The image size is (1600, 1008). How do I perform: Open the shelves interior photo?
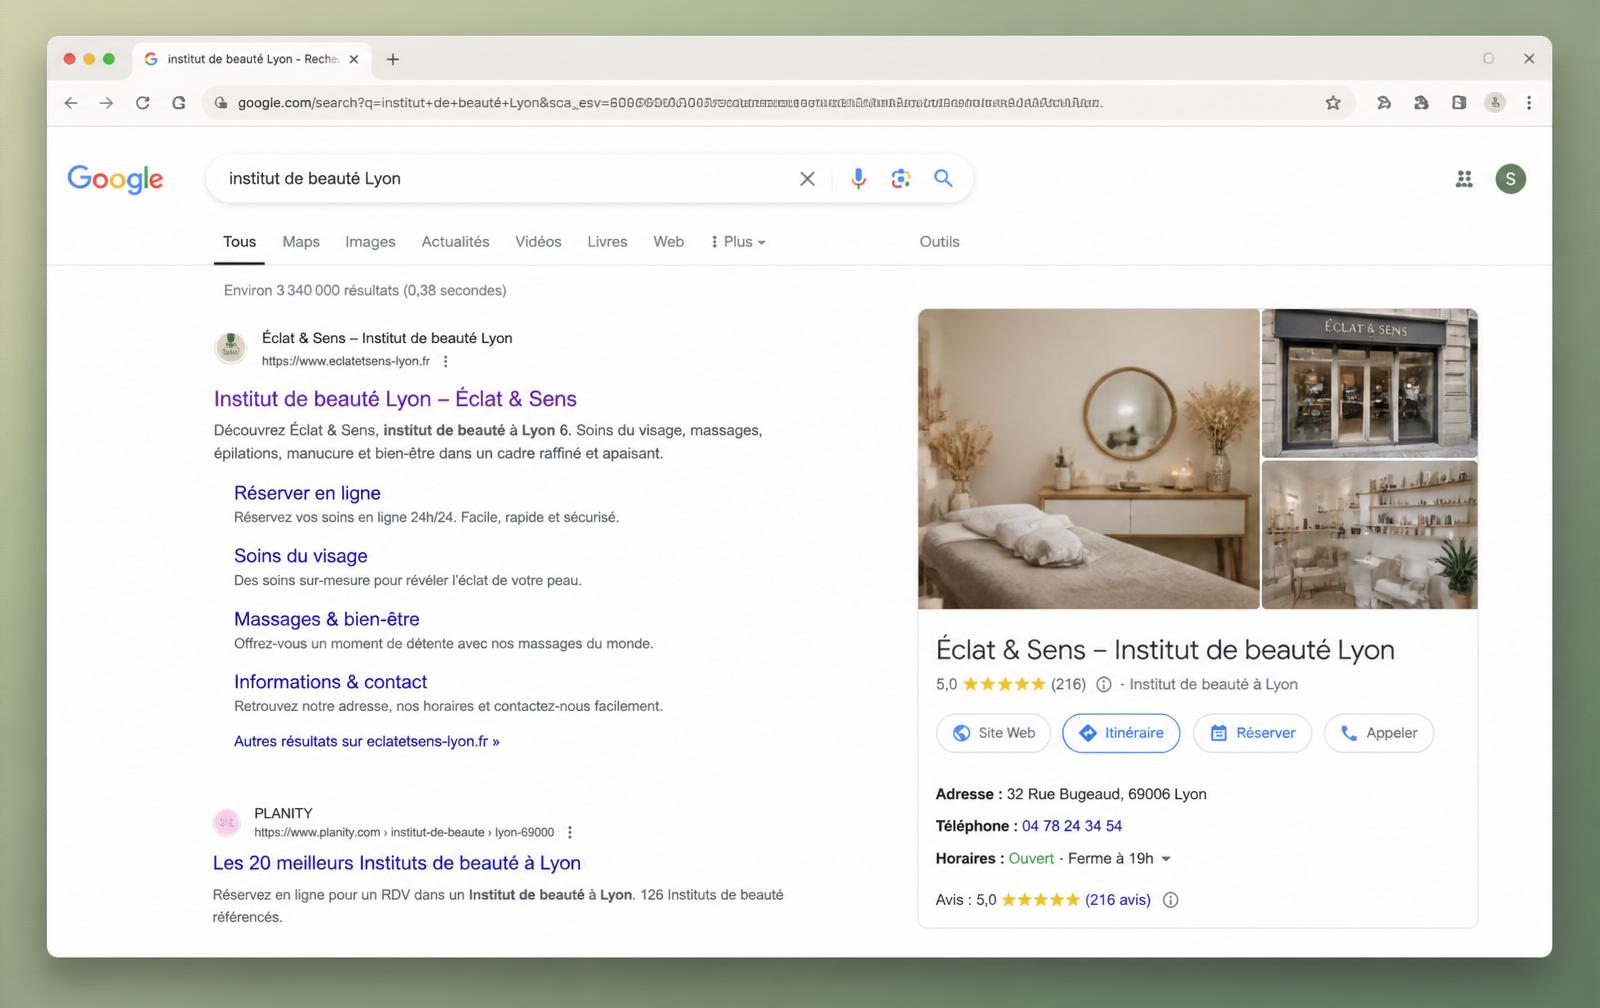1369,535
